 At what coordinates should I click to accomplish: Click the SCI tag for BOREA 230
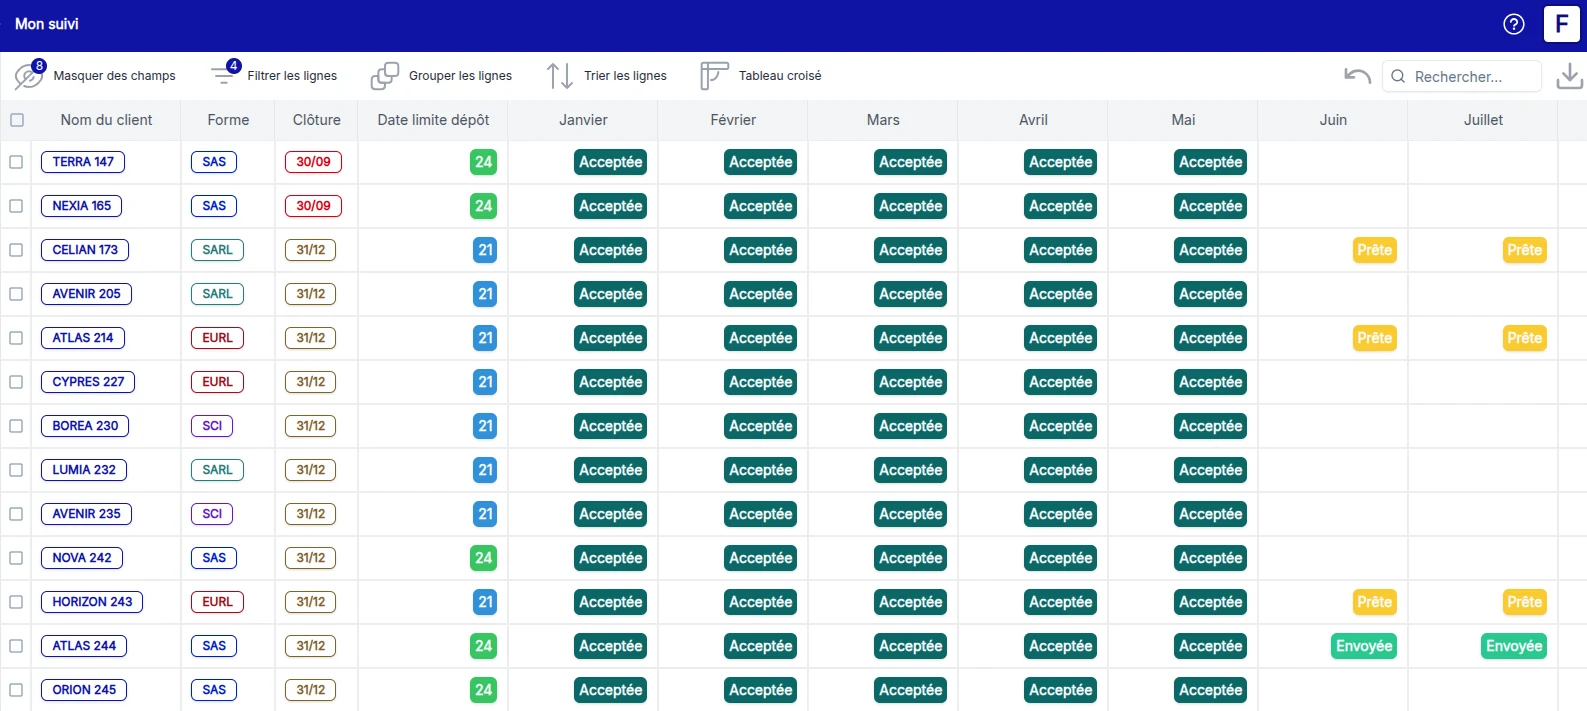212,426
